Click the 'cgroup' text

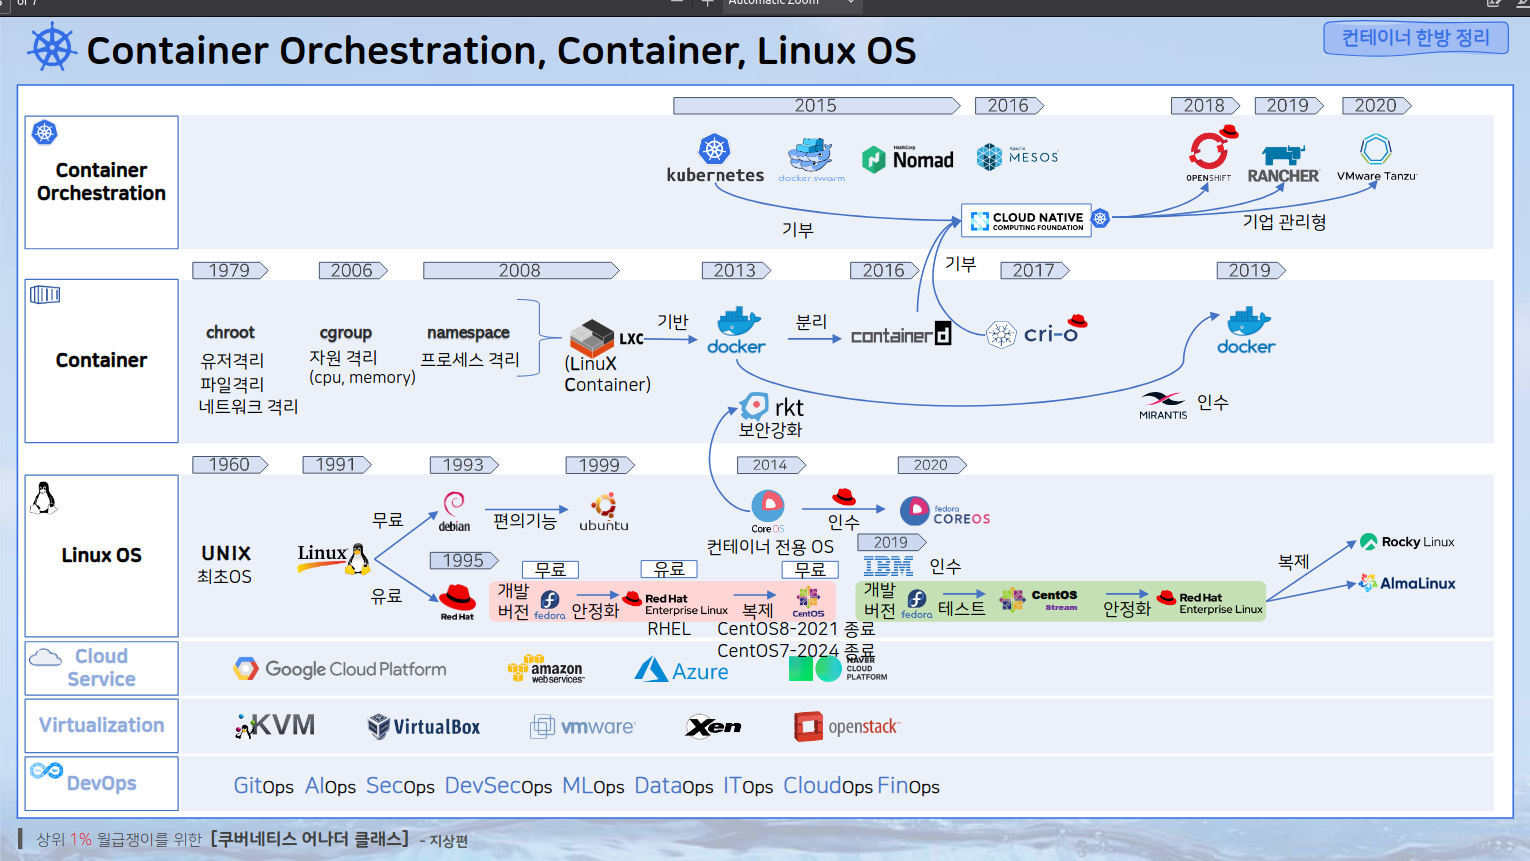pyautogui.click(x=346, y=332)
